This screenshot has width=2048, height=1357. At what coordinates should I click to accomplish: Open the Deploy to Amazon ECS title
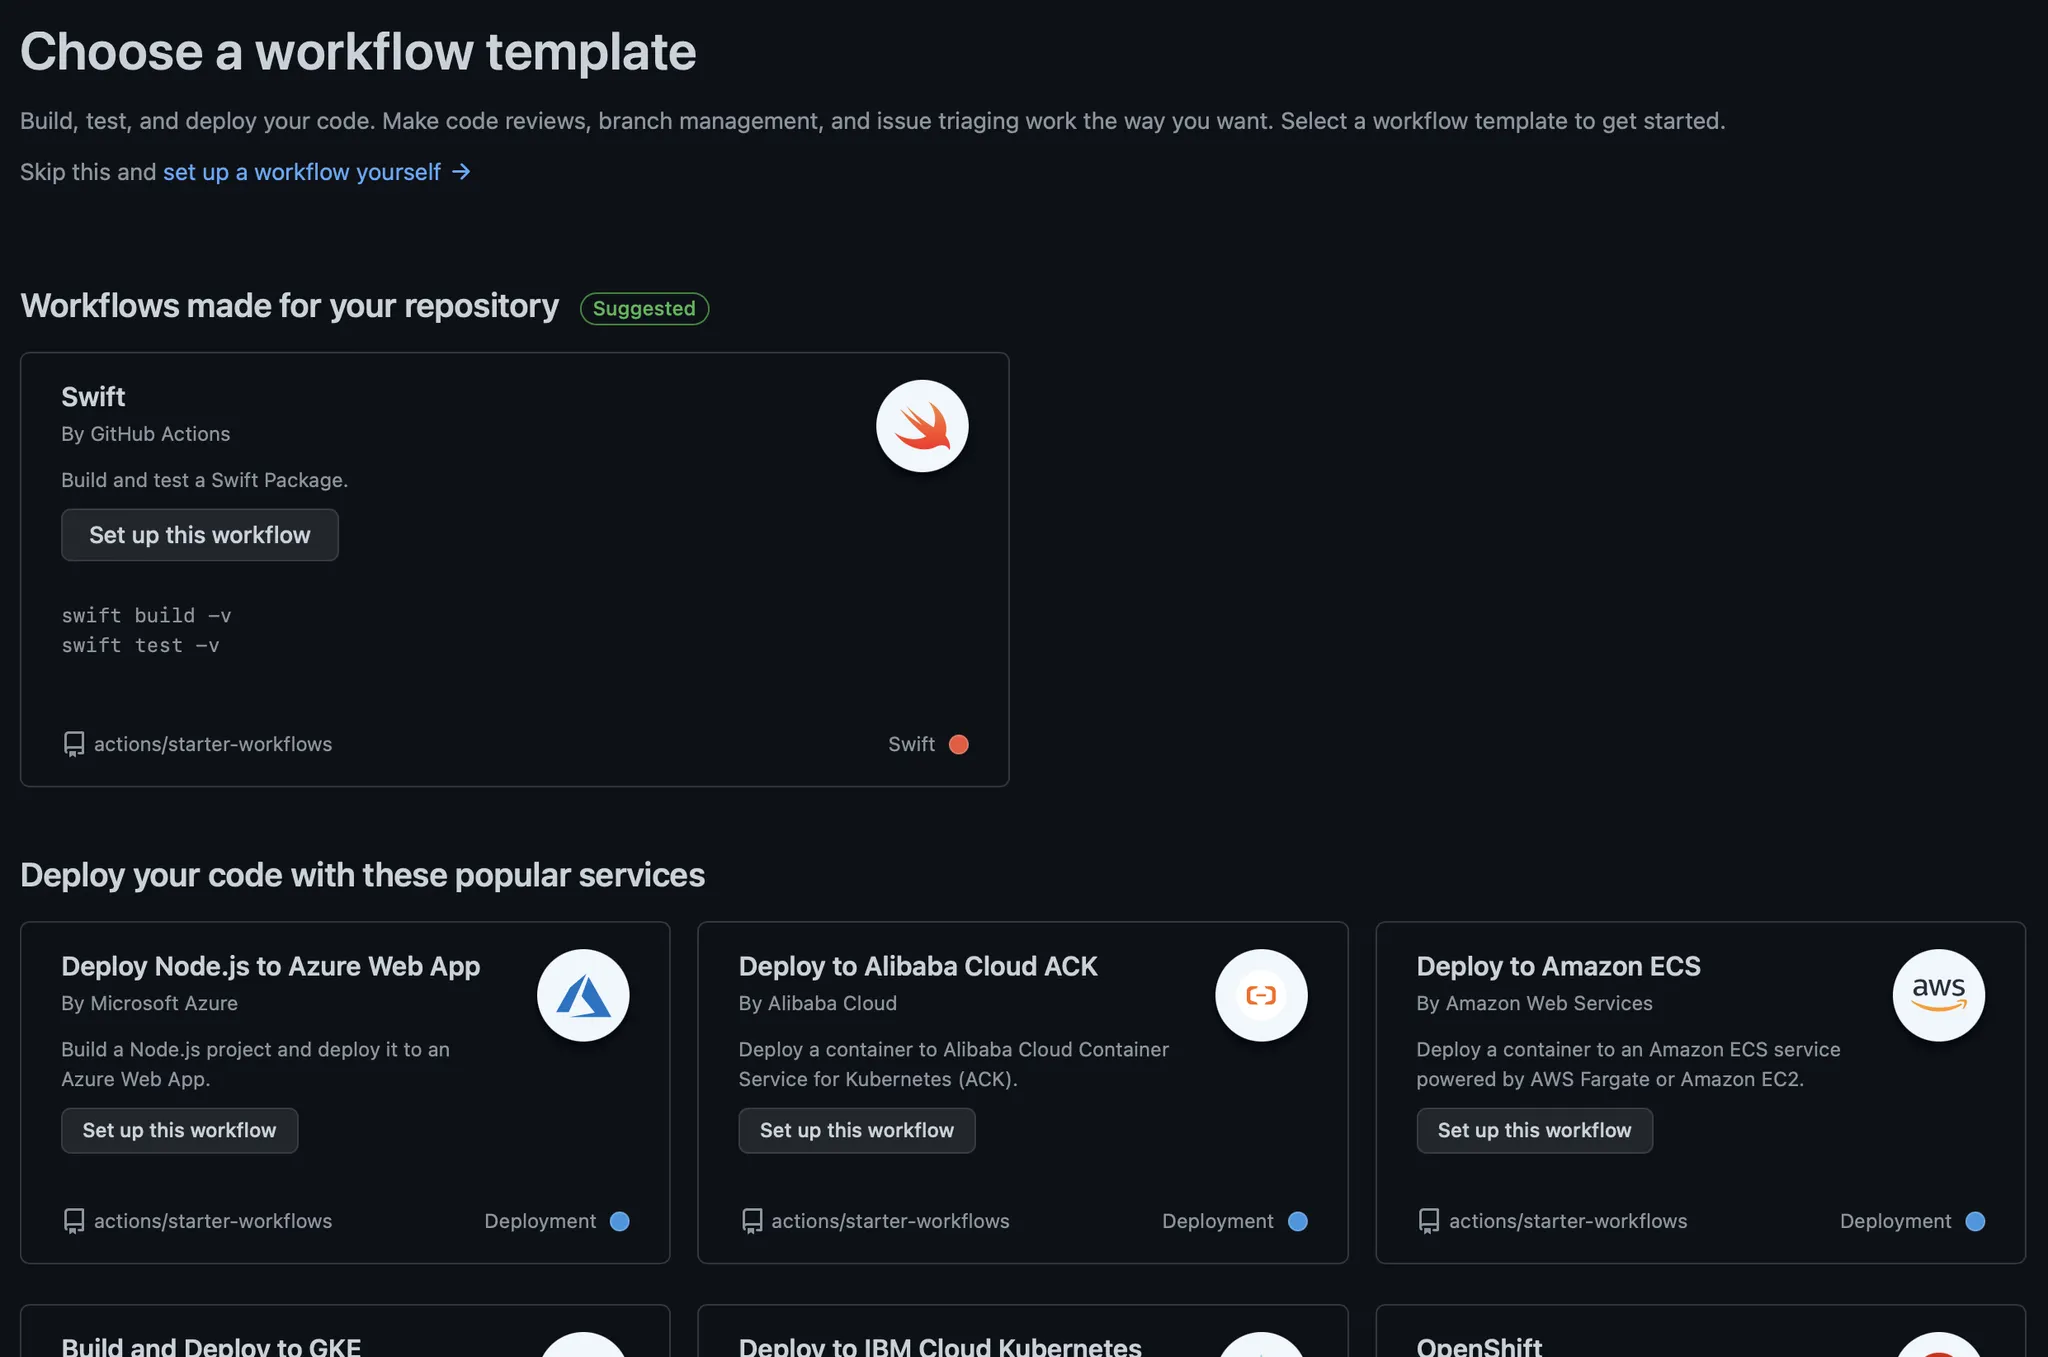pos(1558,966)
